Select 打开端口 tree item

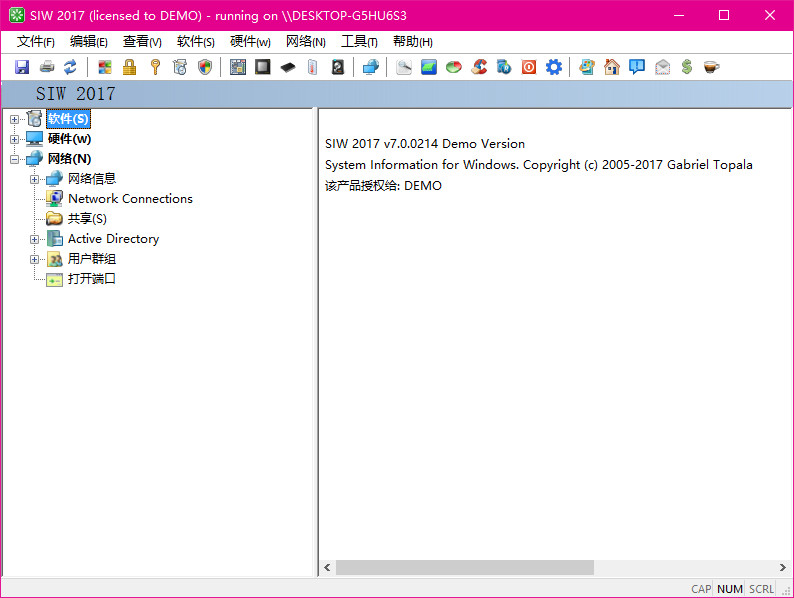(92, 278)
